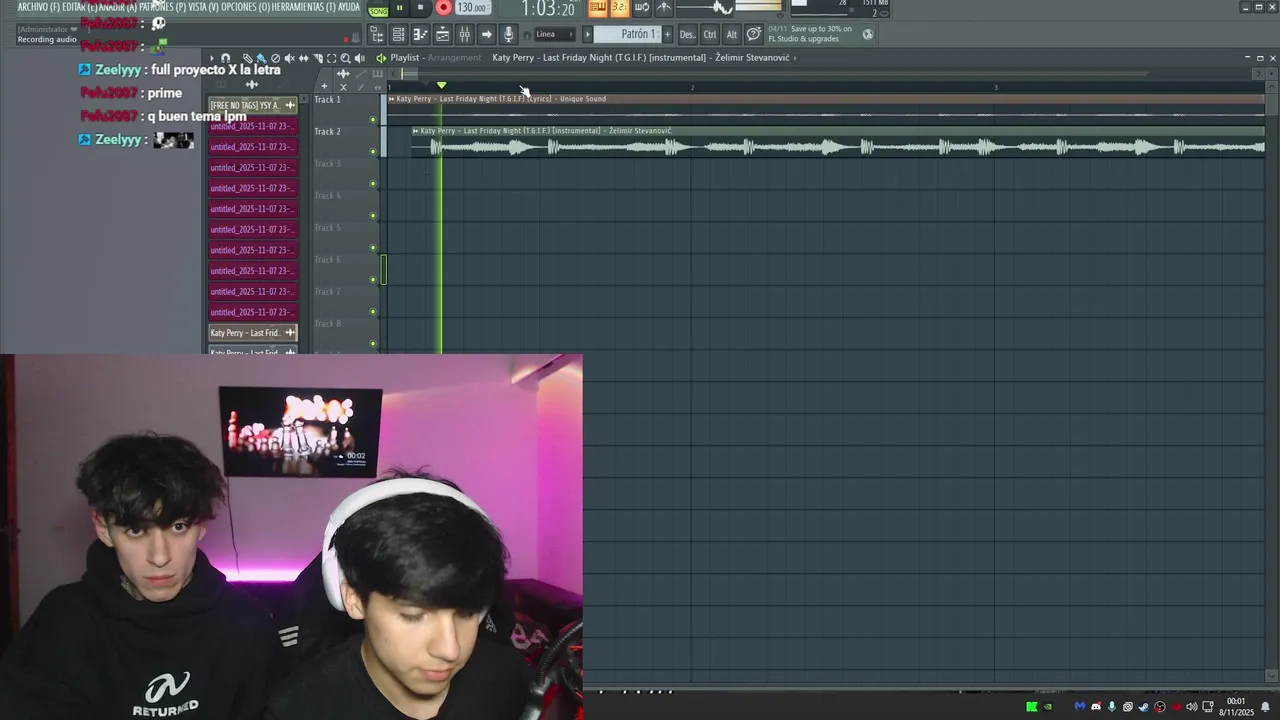Open the Browser view icon in toolbar
Screen dimensions: 1280x720
[x=377, y=35]
